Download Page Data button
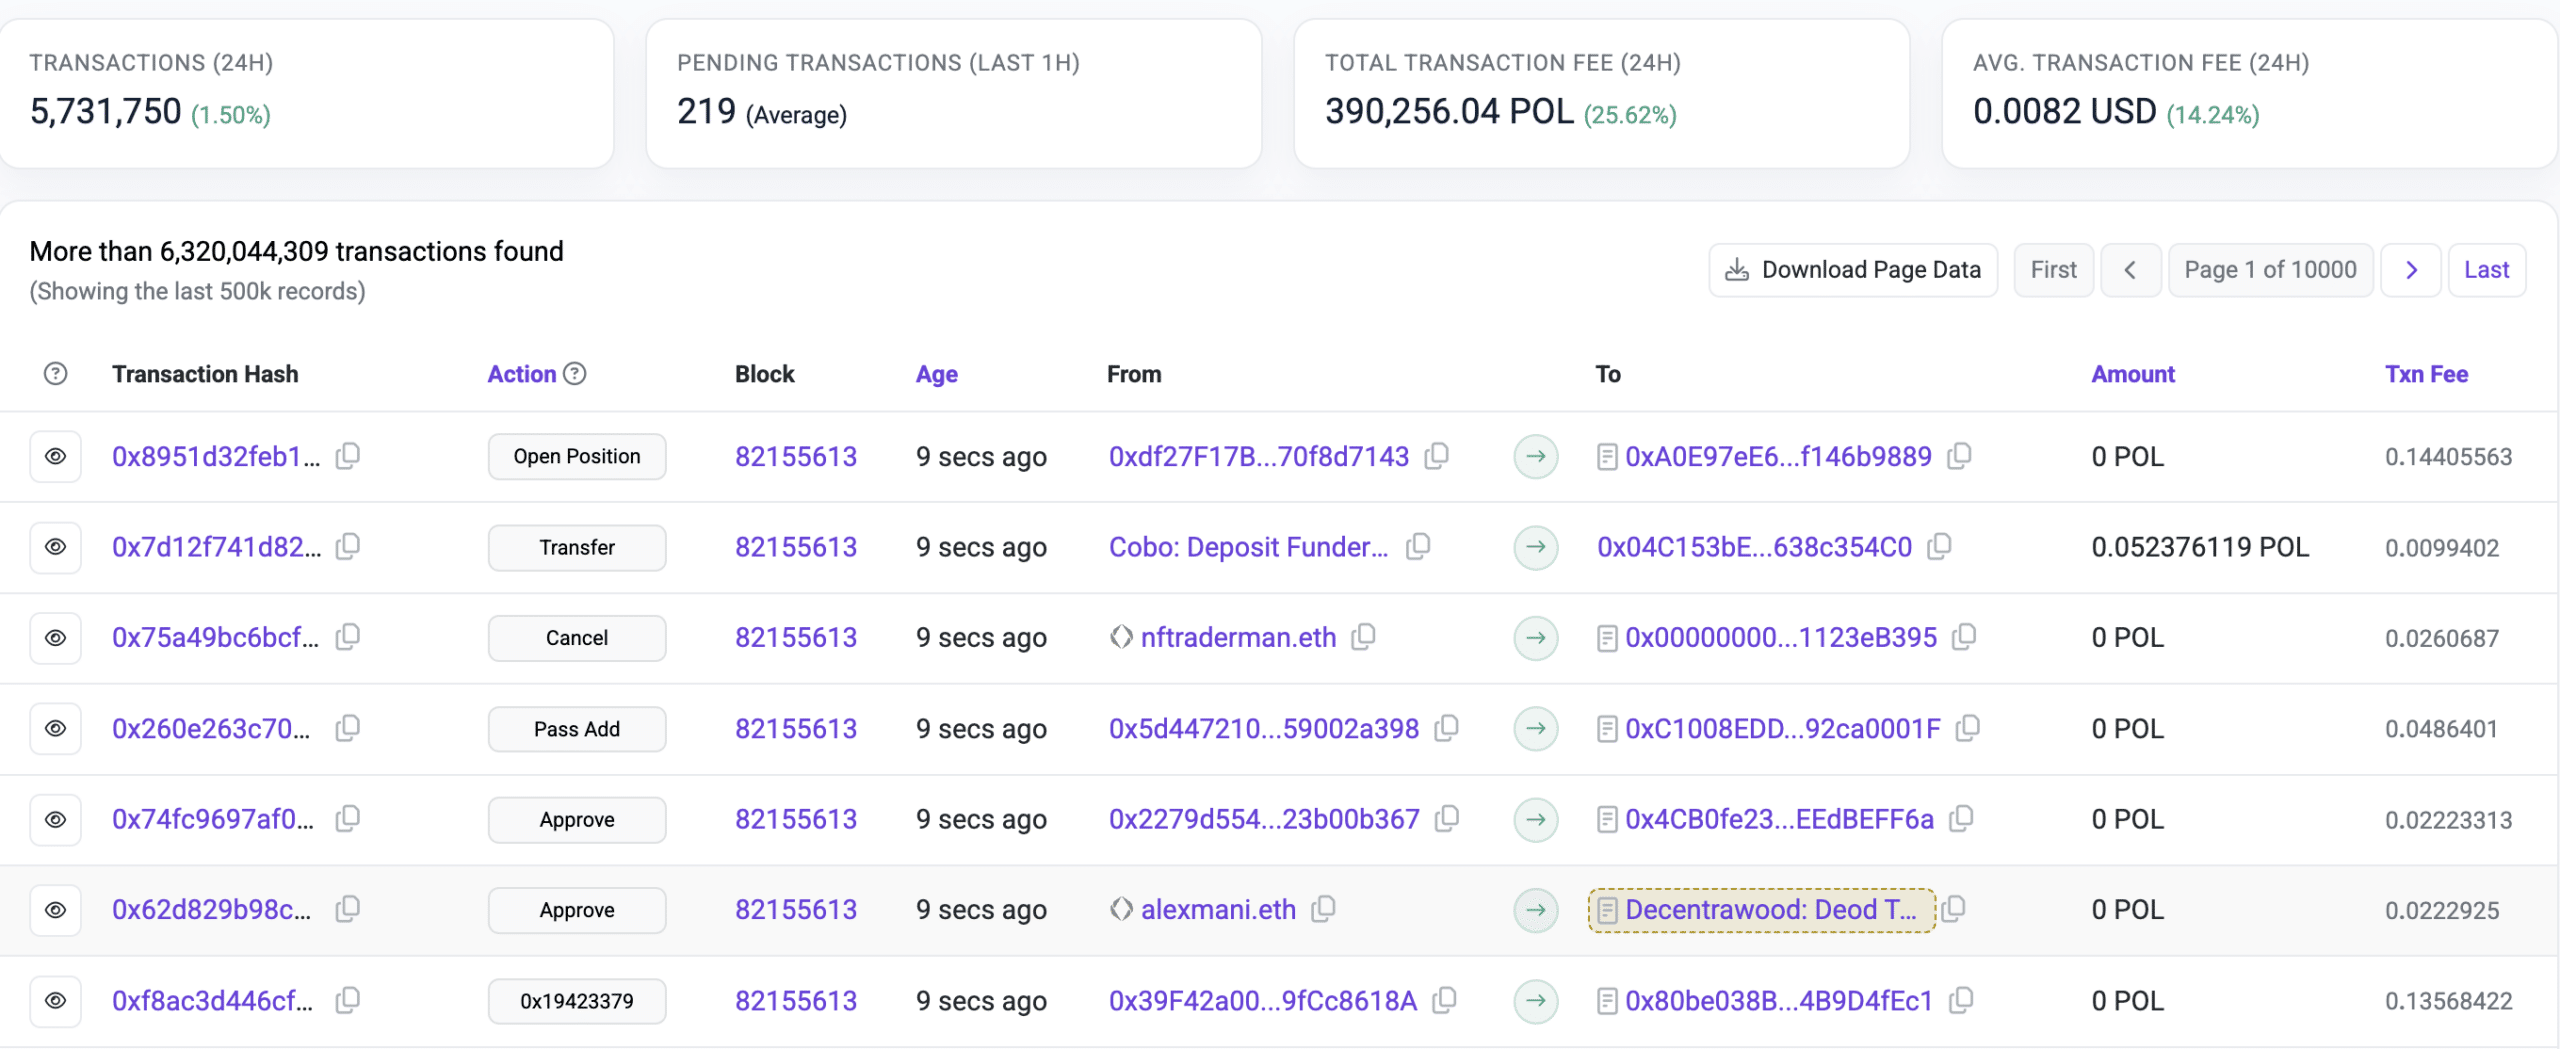 click(x=1853, y=270)
